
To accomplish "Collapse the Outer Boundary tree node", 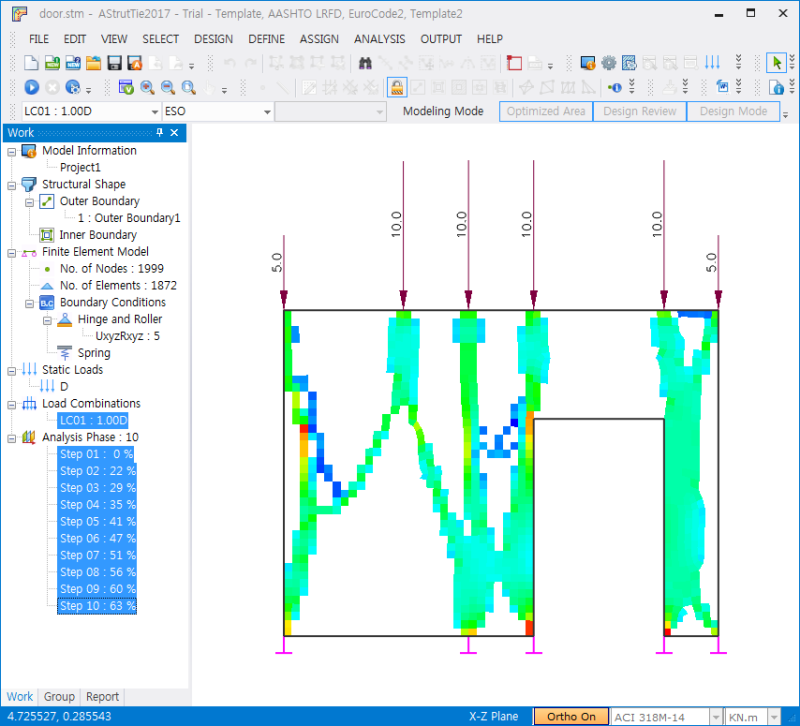I will [29, 202].
